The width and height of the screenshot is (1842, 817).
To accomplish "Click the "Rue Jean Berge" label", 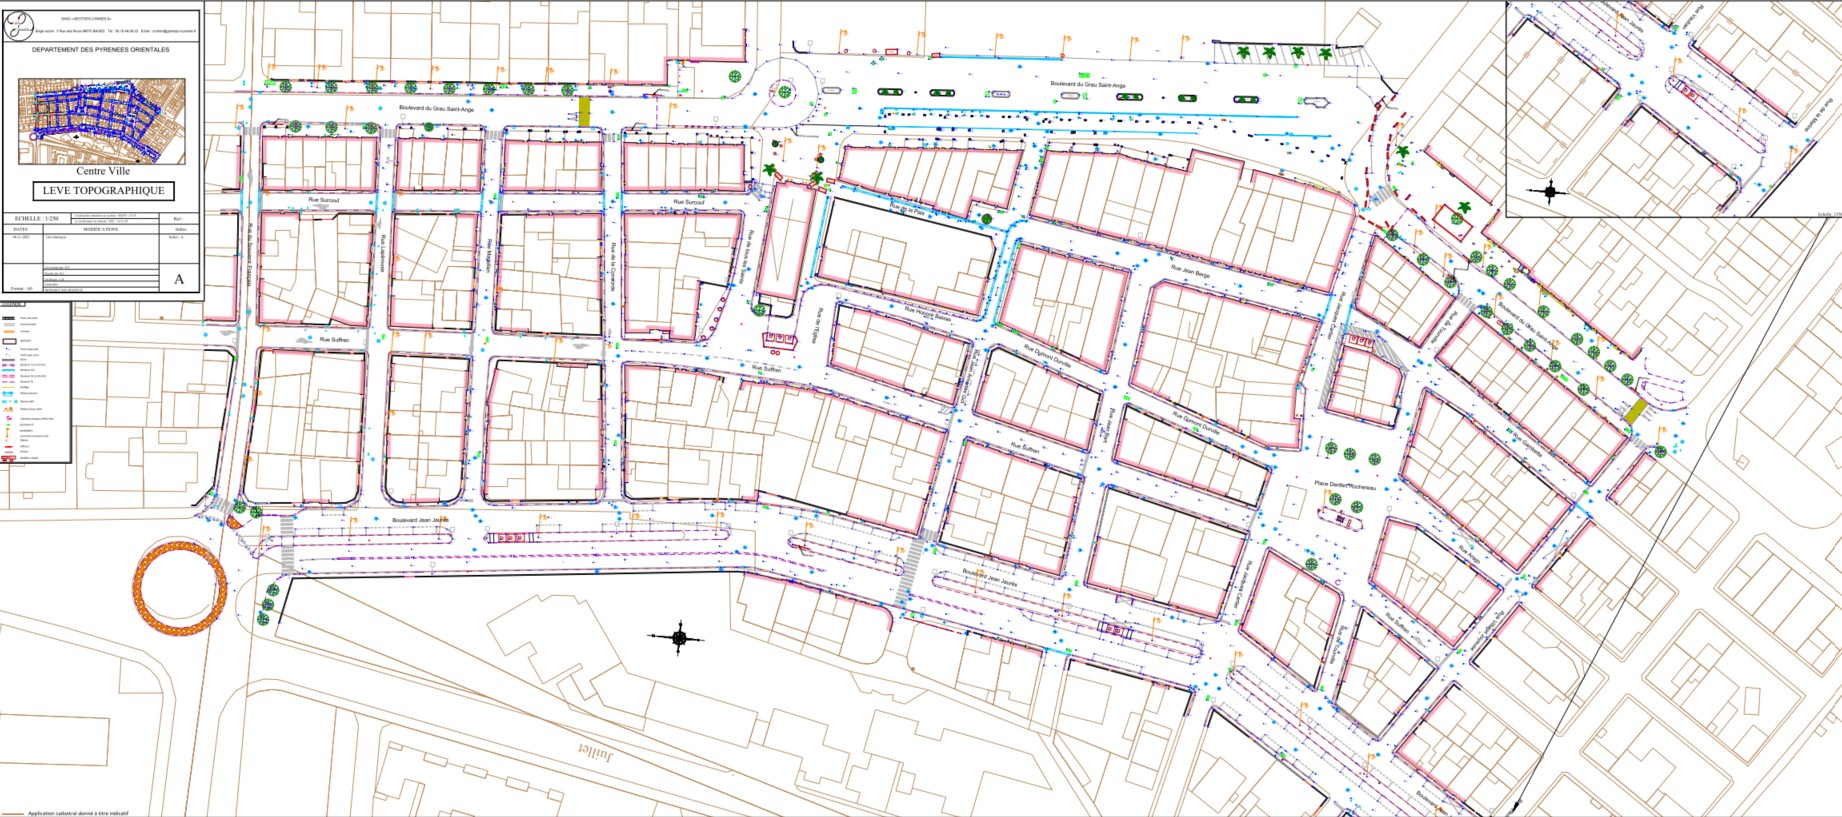I will 1190,272.
